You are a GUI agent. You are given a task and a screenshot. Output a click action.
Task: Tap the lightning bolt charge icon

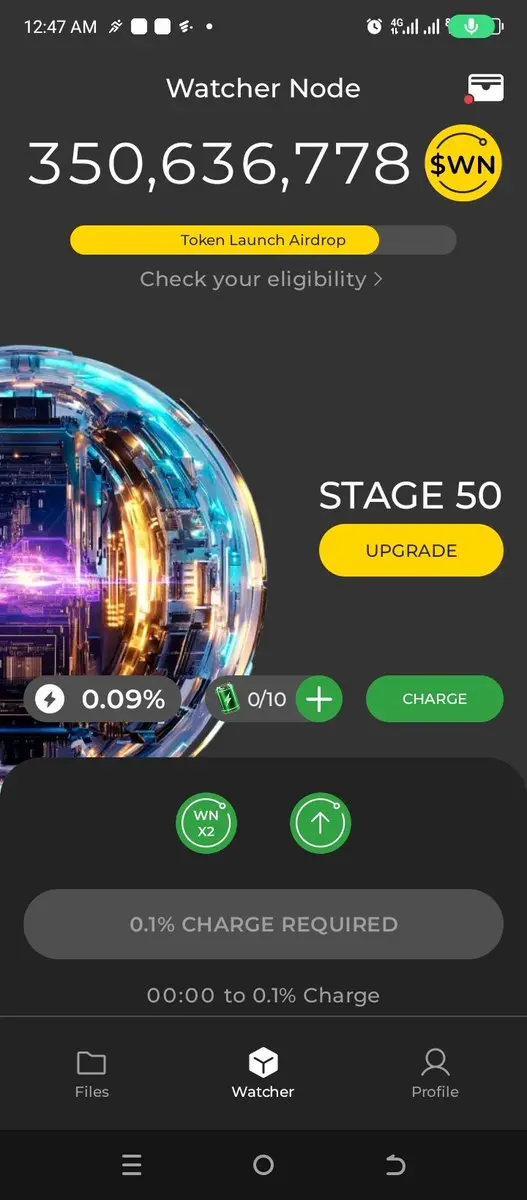click(49, 699)
